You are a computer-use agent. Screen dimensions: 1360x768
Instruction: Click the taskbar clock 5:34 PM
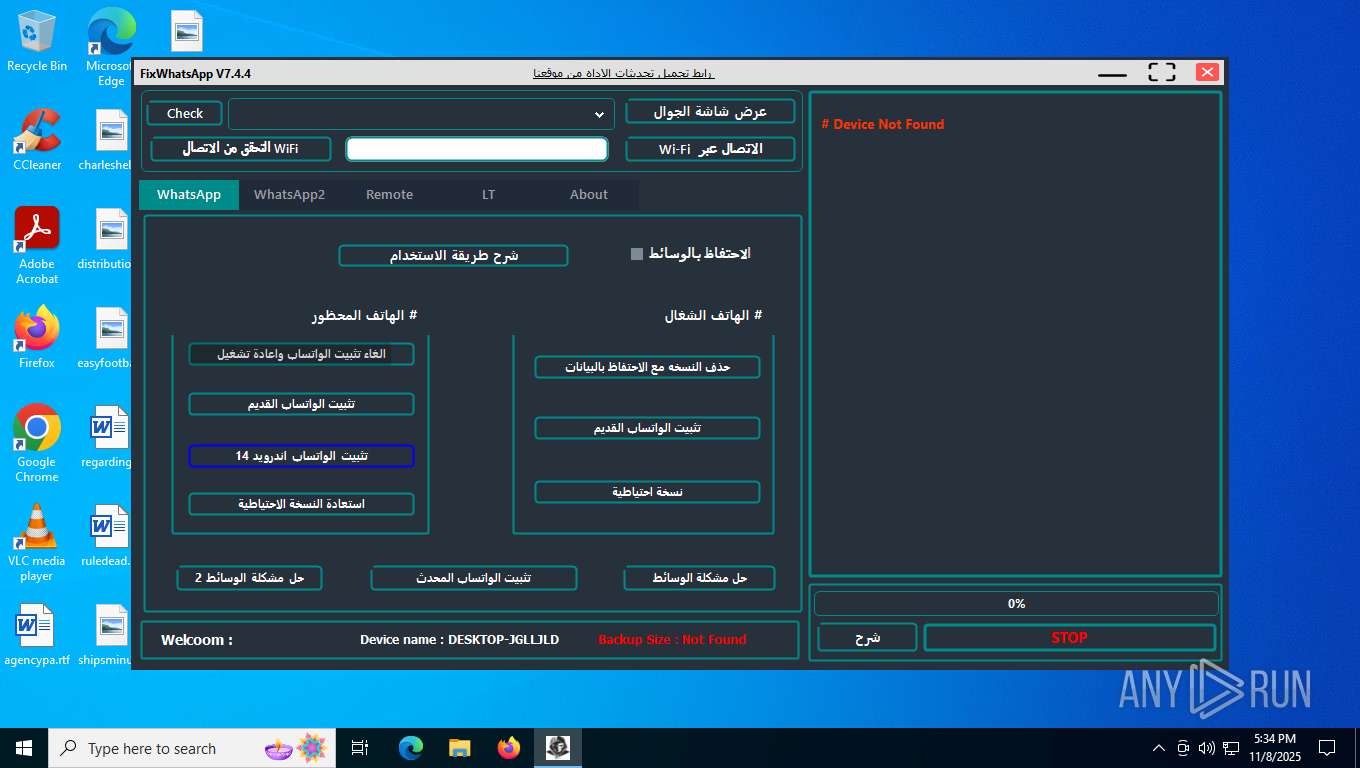[x=1273, y=748]
